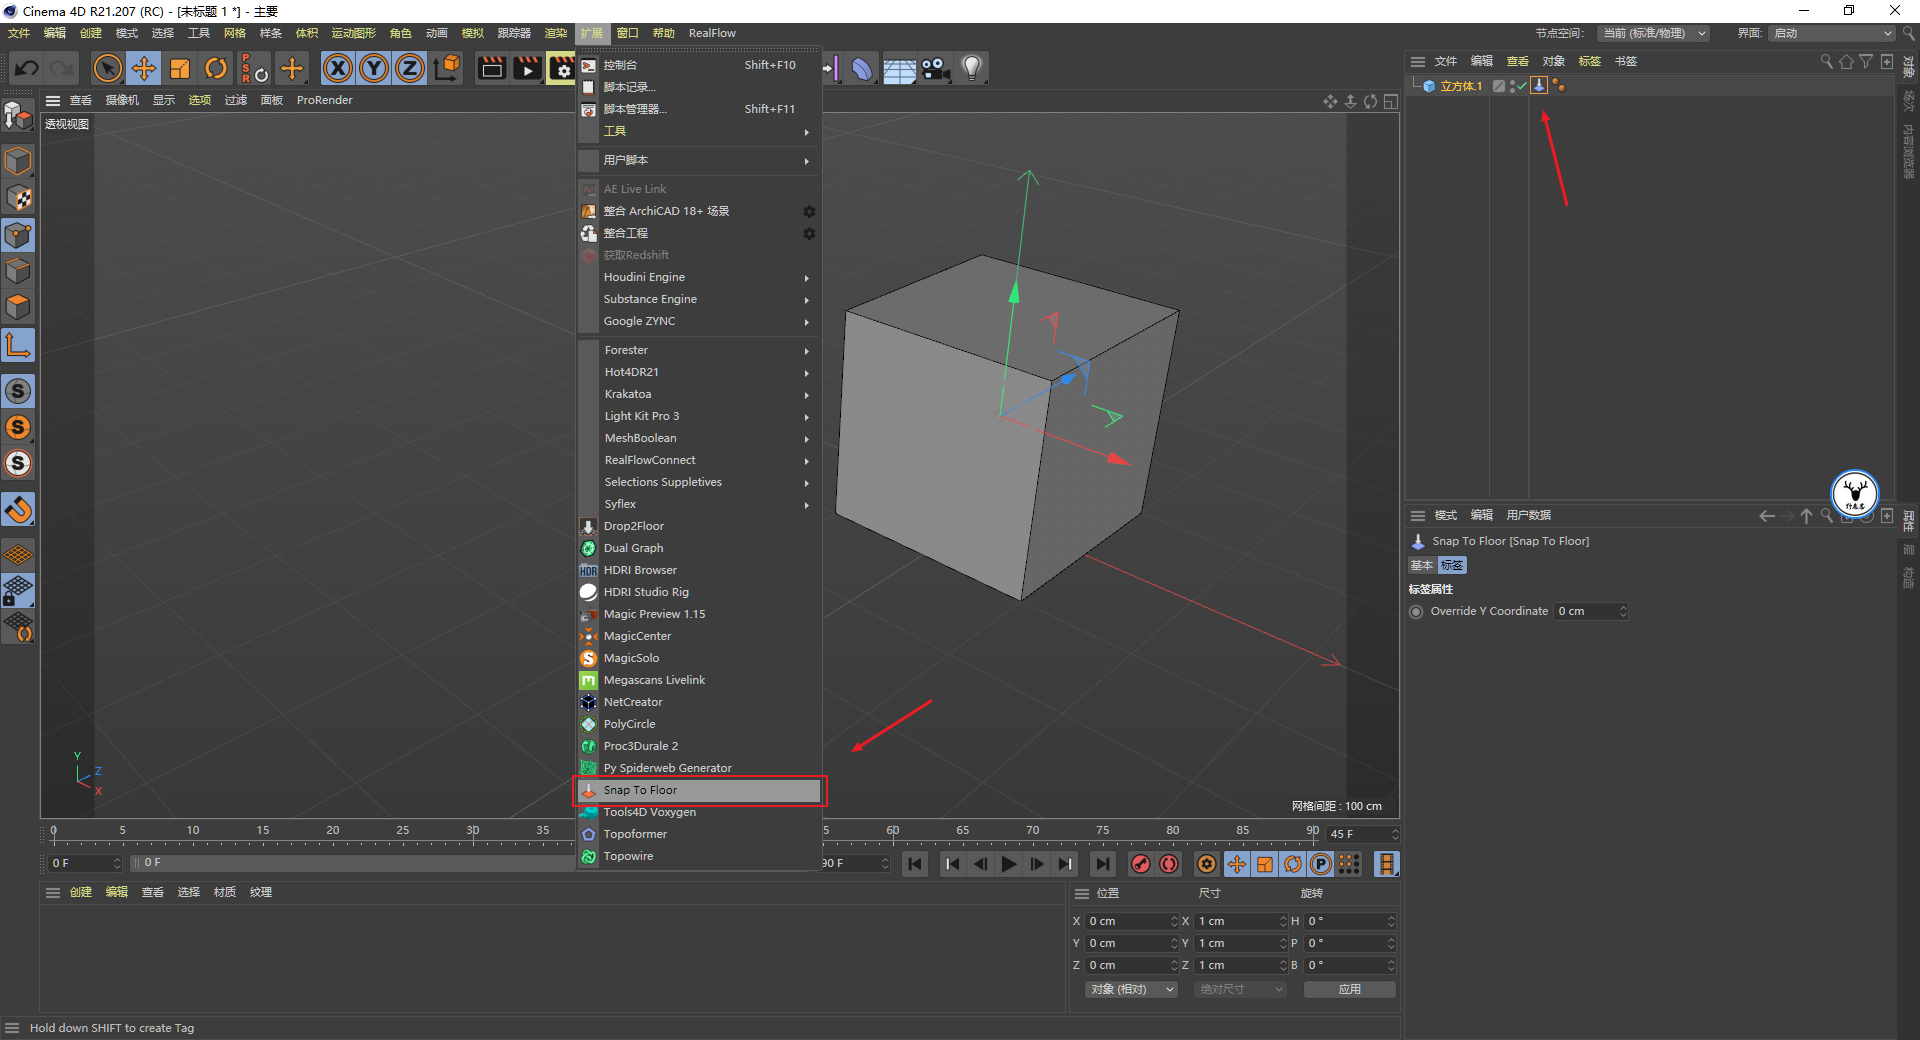Activate the Move tool in top toolbar
Viewport: 1920px width, 1040px height.
144,69
